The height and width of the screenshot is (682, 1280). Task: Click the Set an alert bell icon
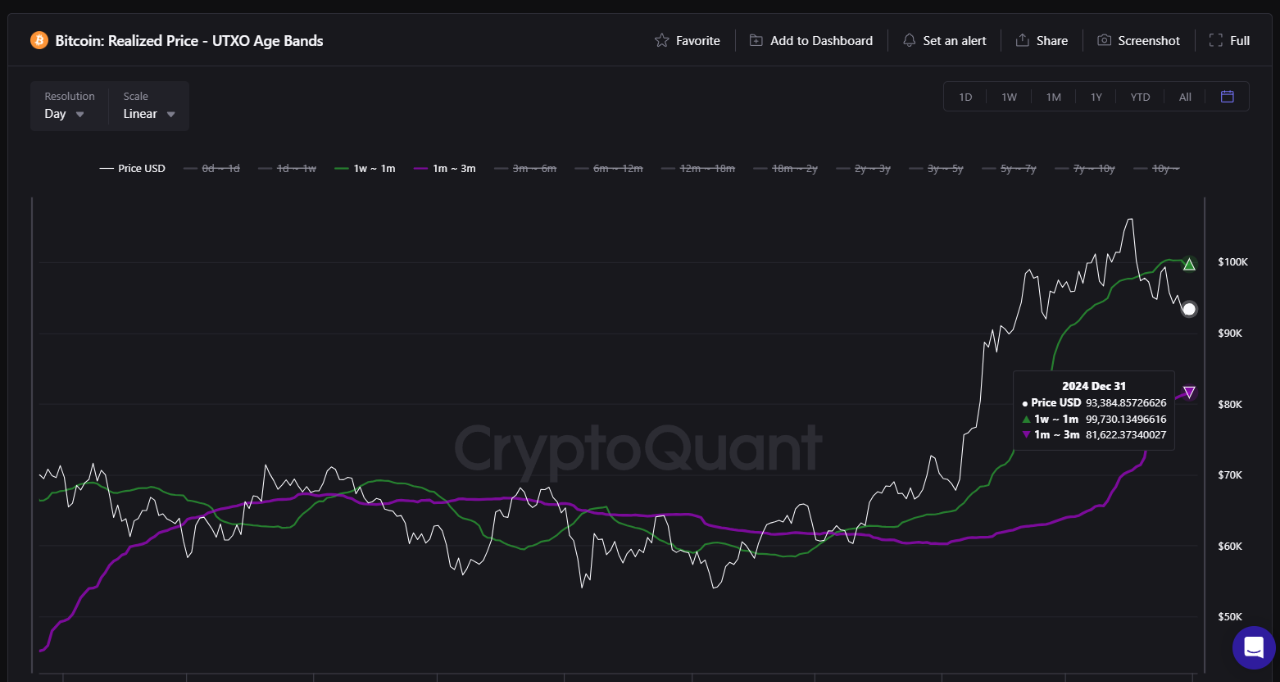(x=909, y=40)
